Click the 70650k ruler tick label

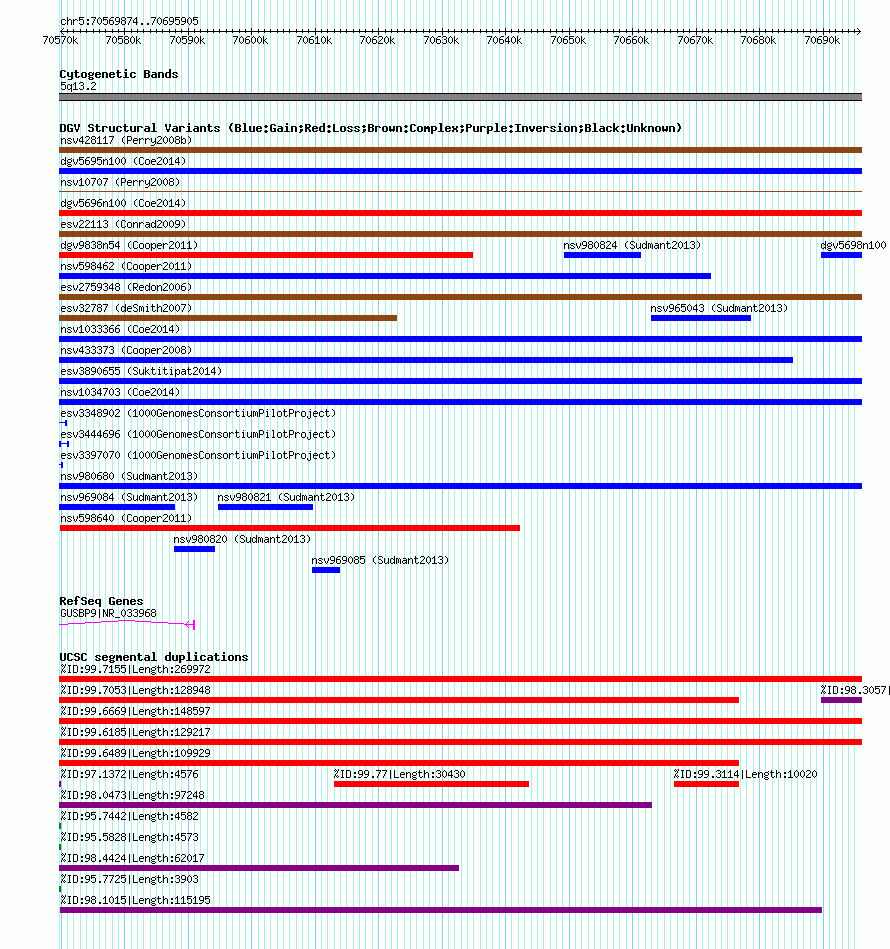pyautogui.click(x=568, y=40)
